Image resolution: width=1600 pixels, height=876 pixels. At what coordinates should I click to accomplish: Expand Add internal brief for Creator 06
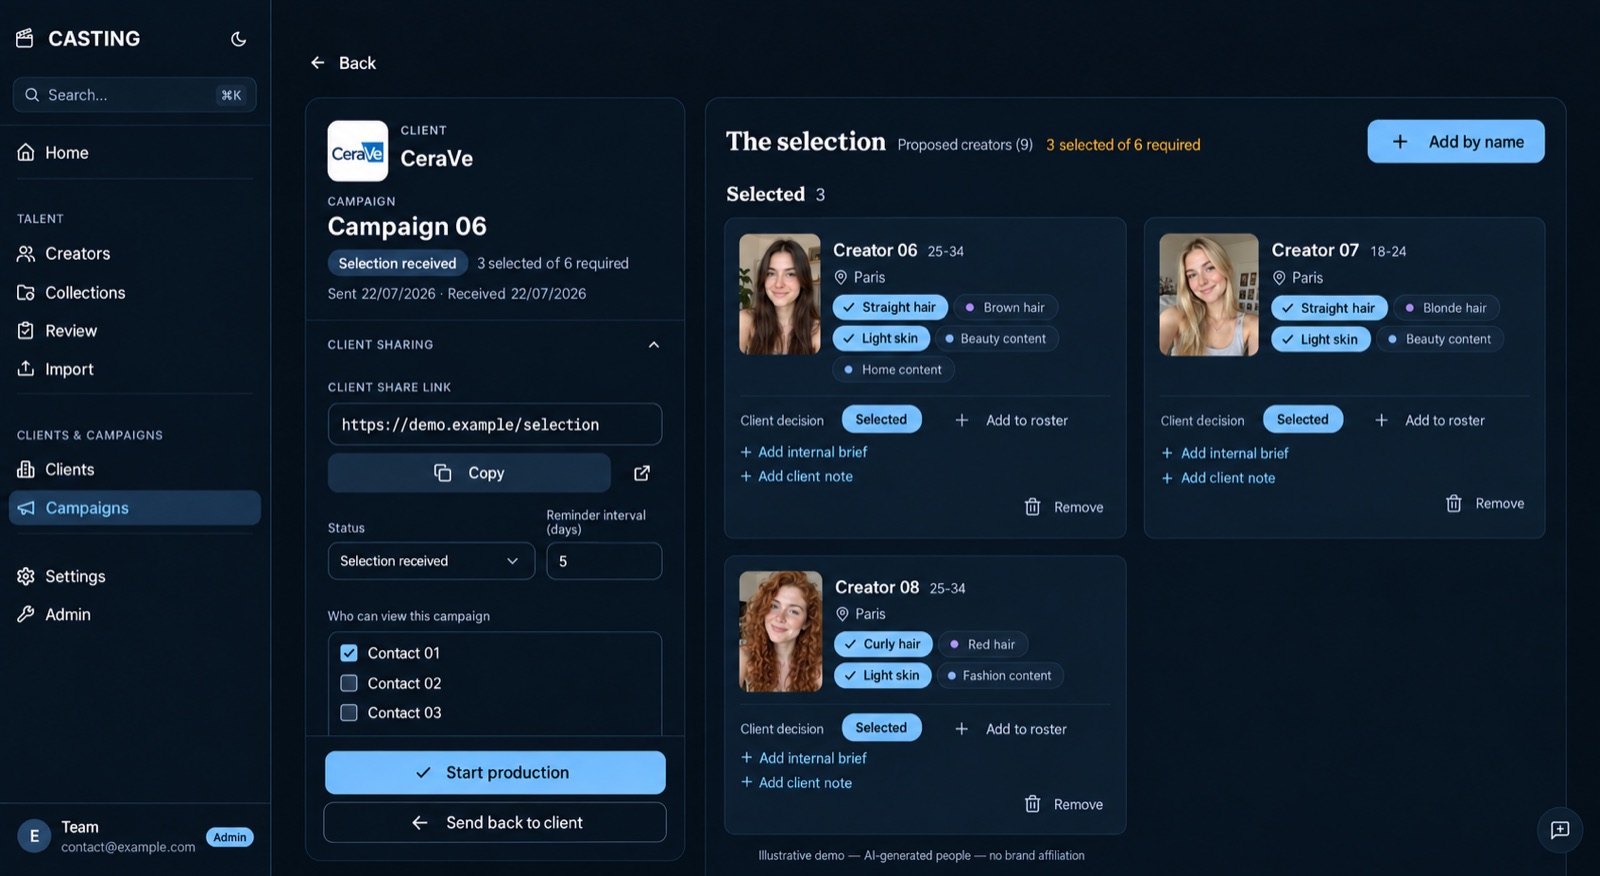click(804, 452)
